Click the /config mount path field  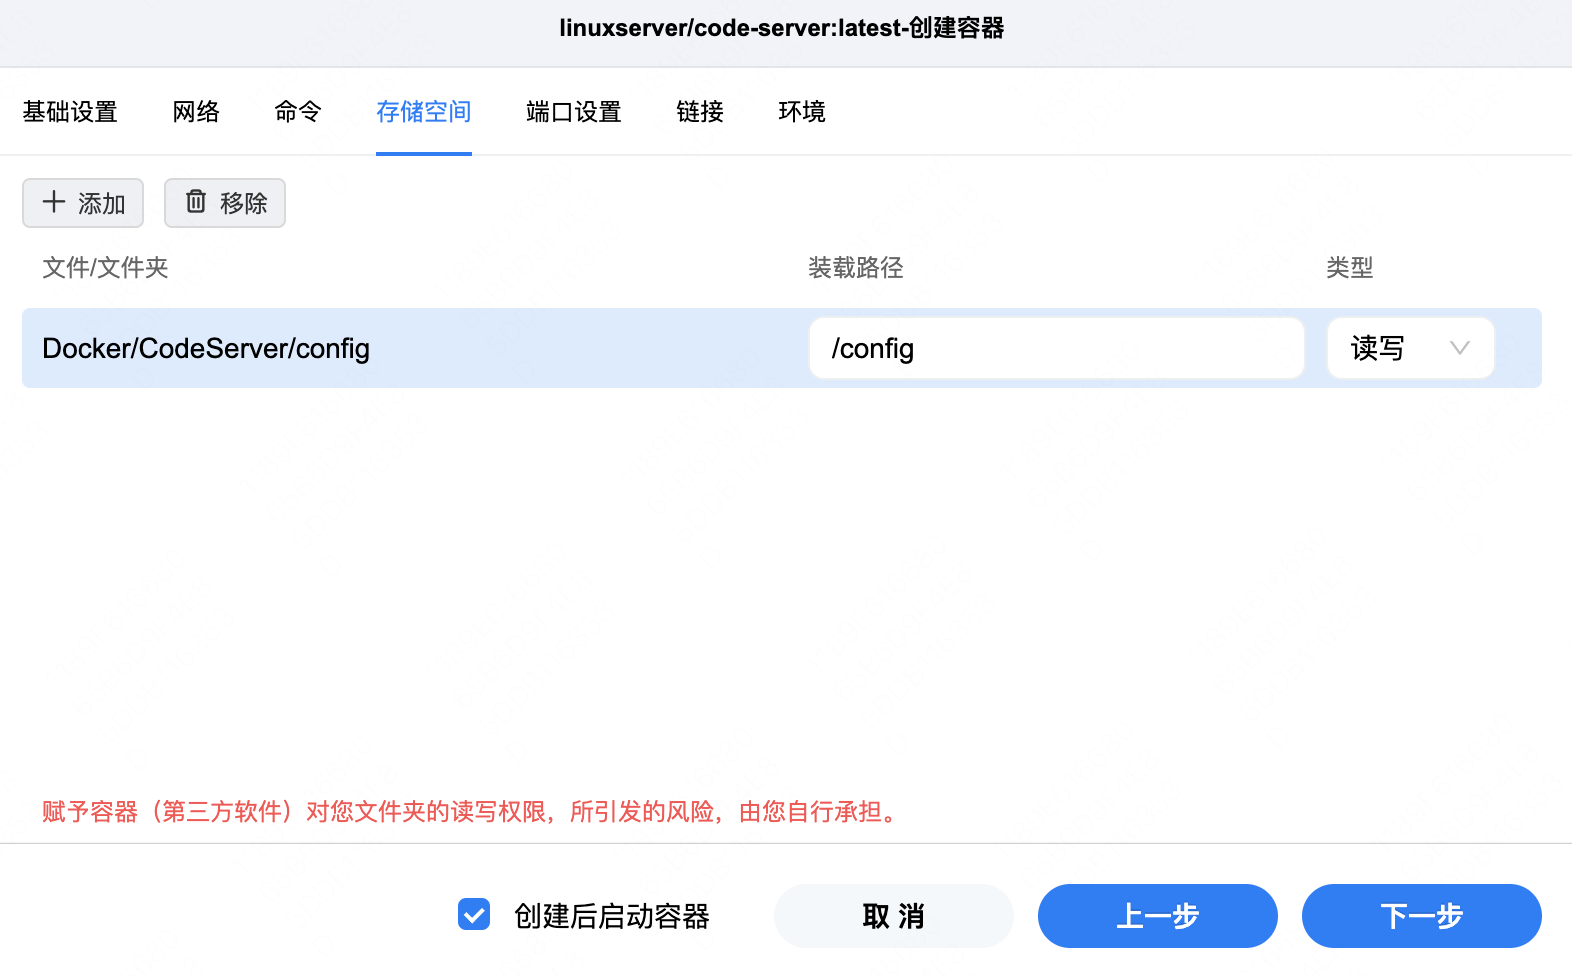point(1057,348)
